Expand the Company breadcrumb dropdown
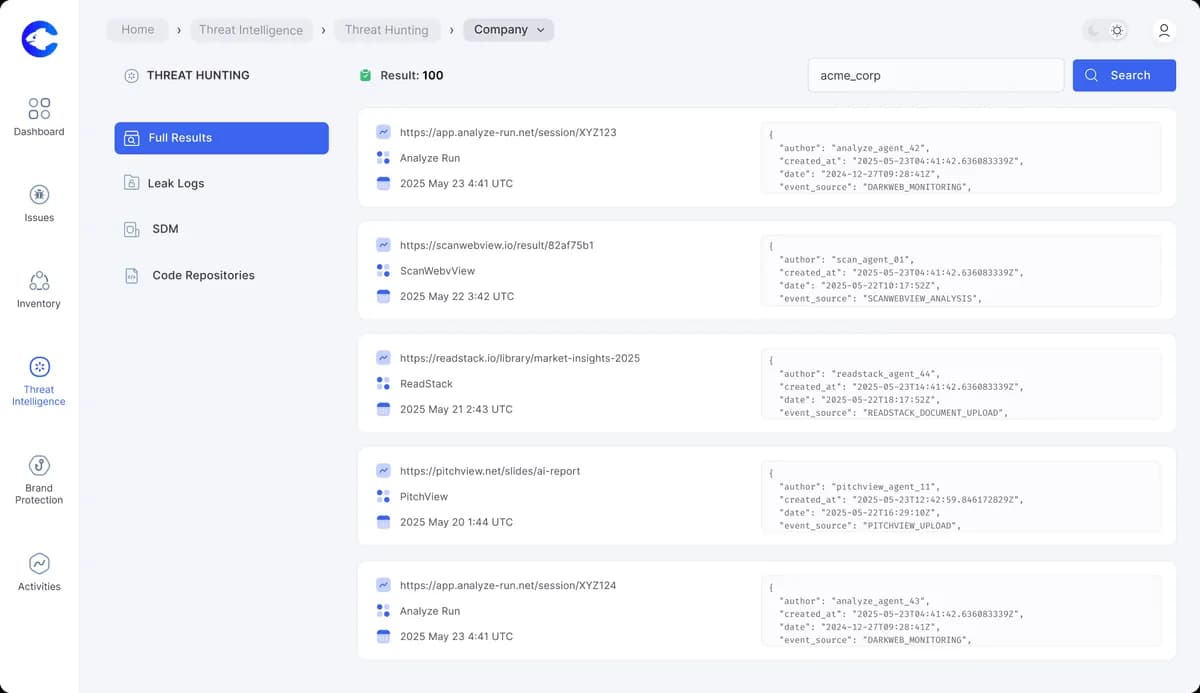Screen dimensions: 1200x693 tap(509, 30)
